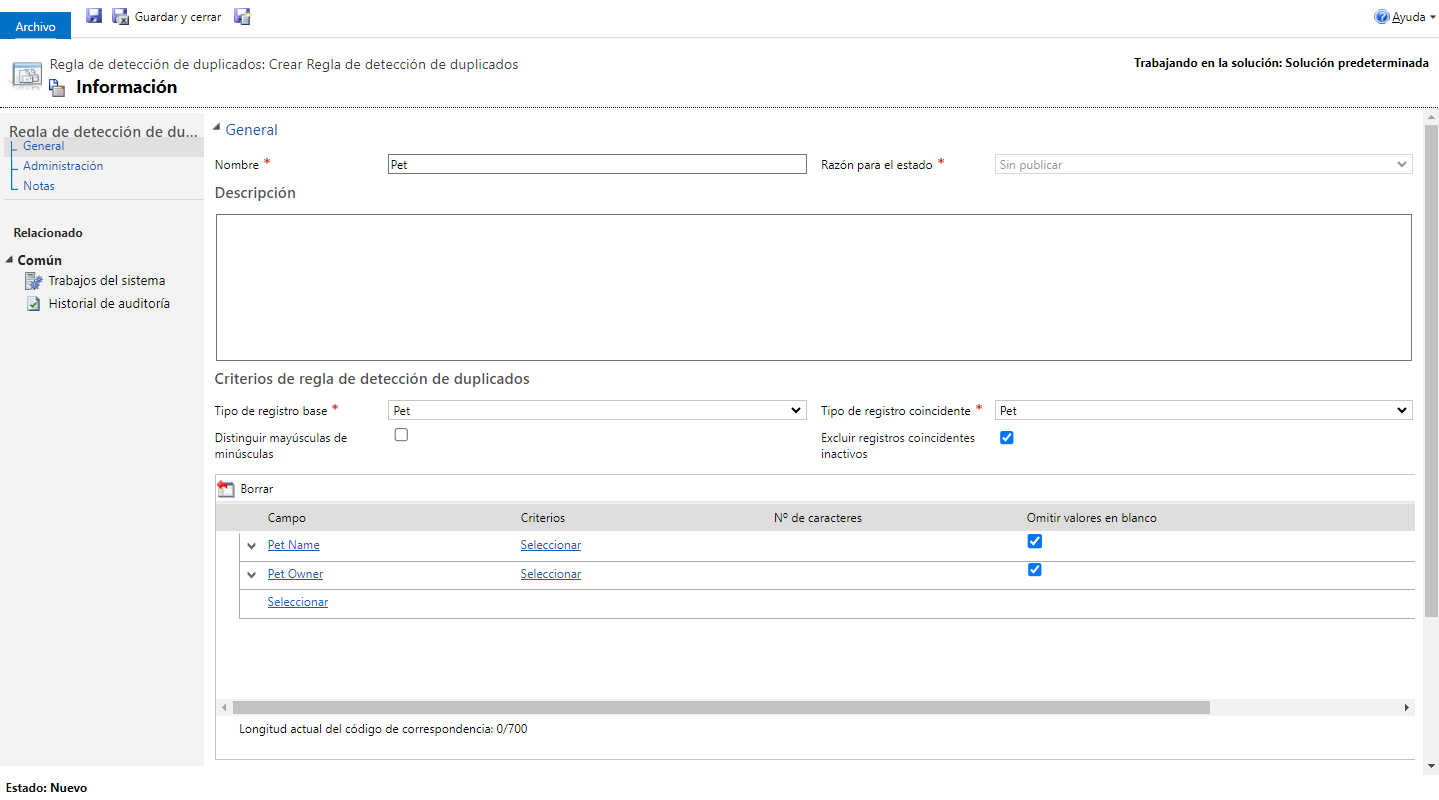Collapse the Común group
The height and width of the screenshot is (800, 1439).
[10, 260]
